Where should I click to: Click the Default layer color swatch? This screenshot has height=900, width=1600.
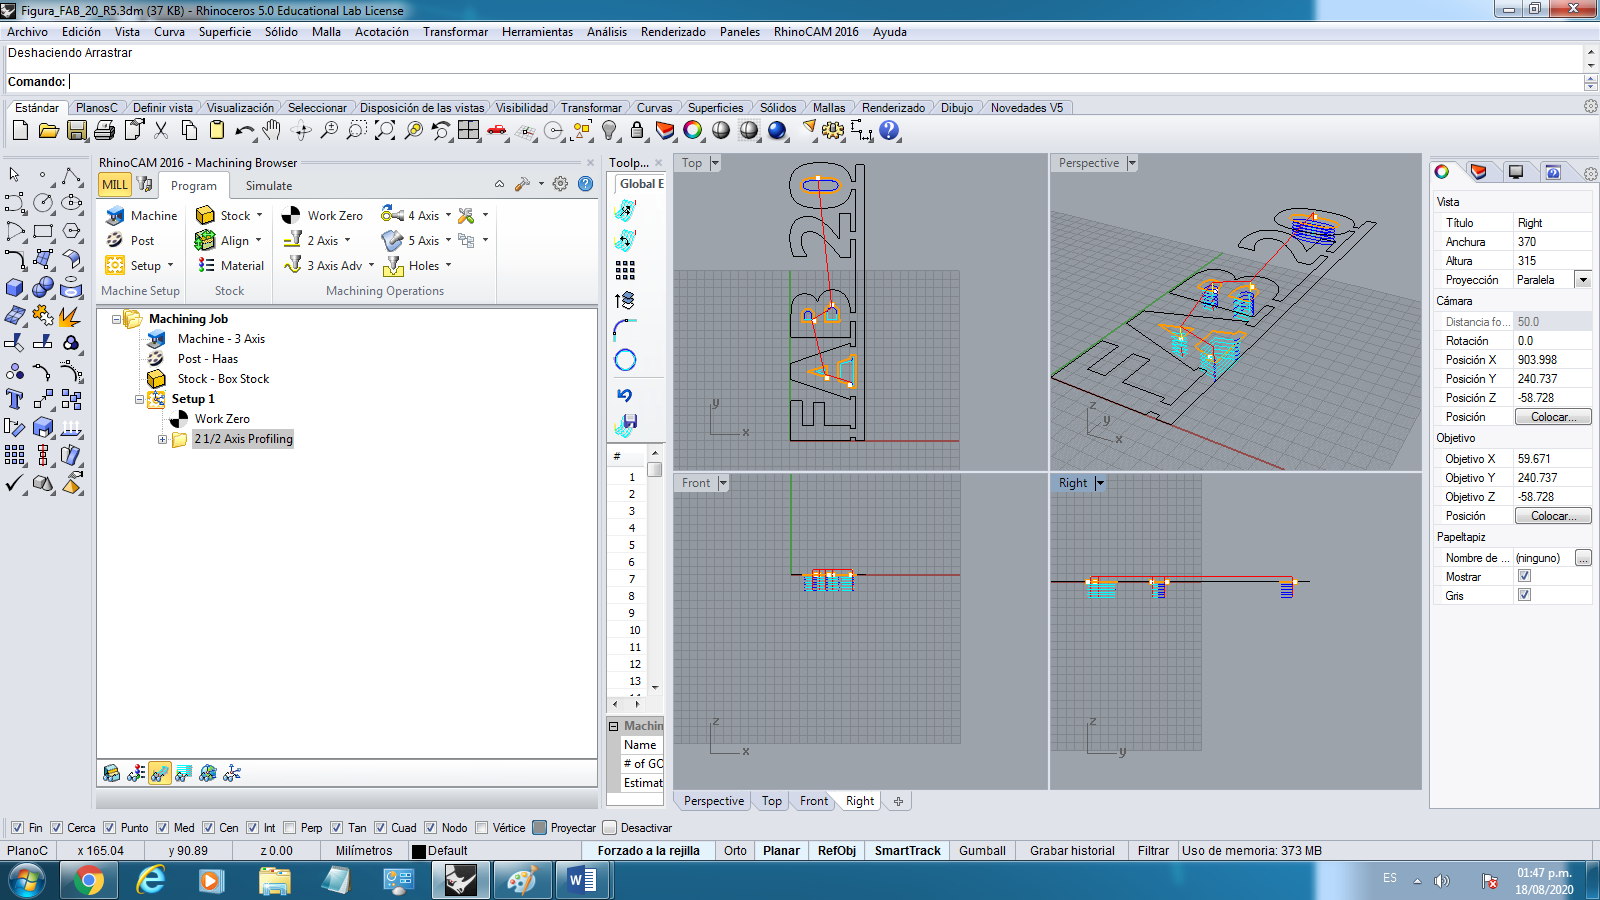pyautogui.click(x=419, y=851)
